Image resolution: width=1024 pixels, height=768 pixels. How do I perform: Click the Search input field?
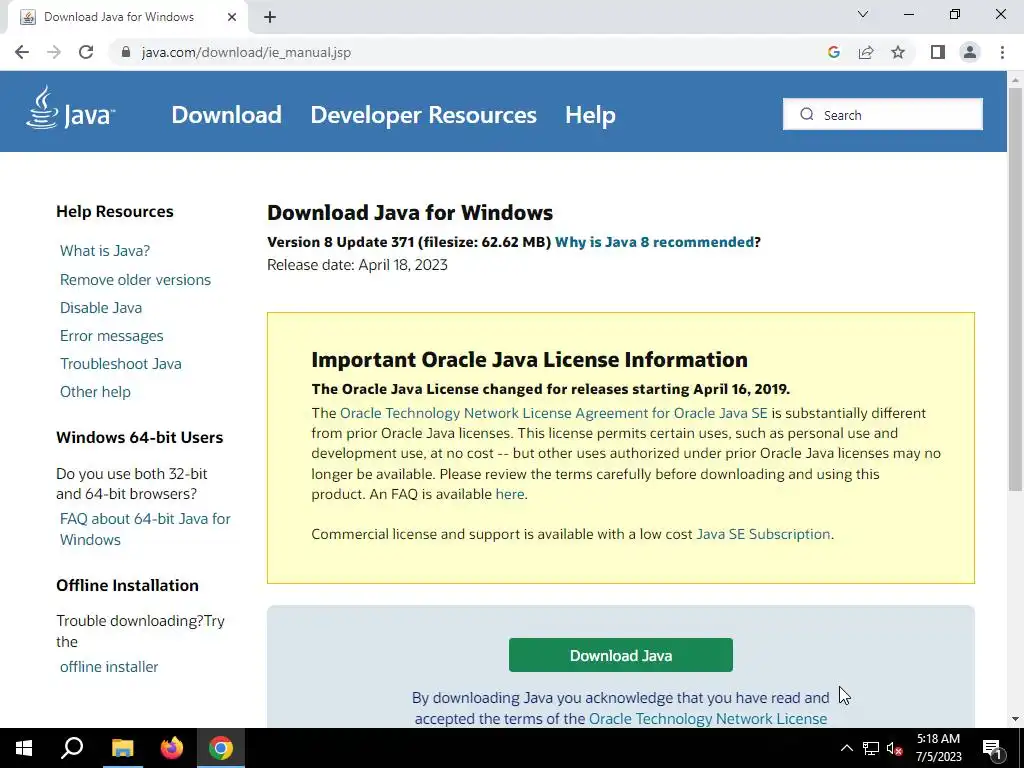[x=882, y=114]
